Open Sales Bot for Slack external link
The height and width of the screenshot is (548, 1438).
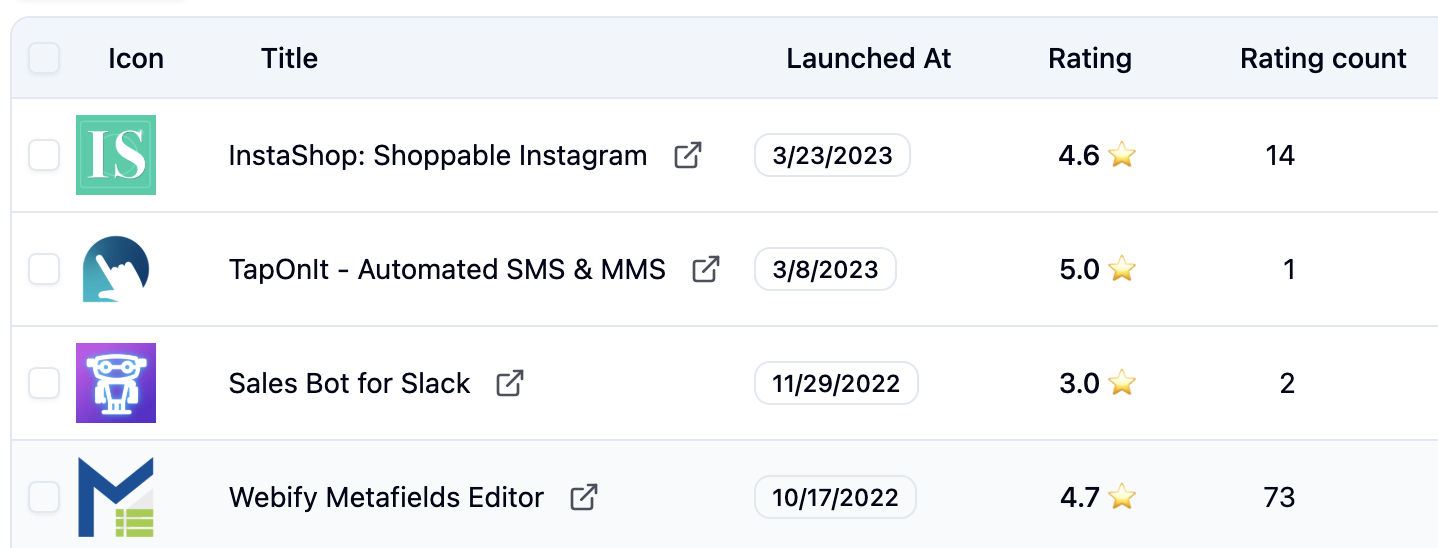tap(510, 383)
